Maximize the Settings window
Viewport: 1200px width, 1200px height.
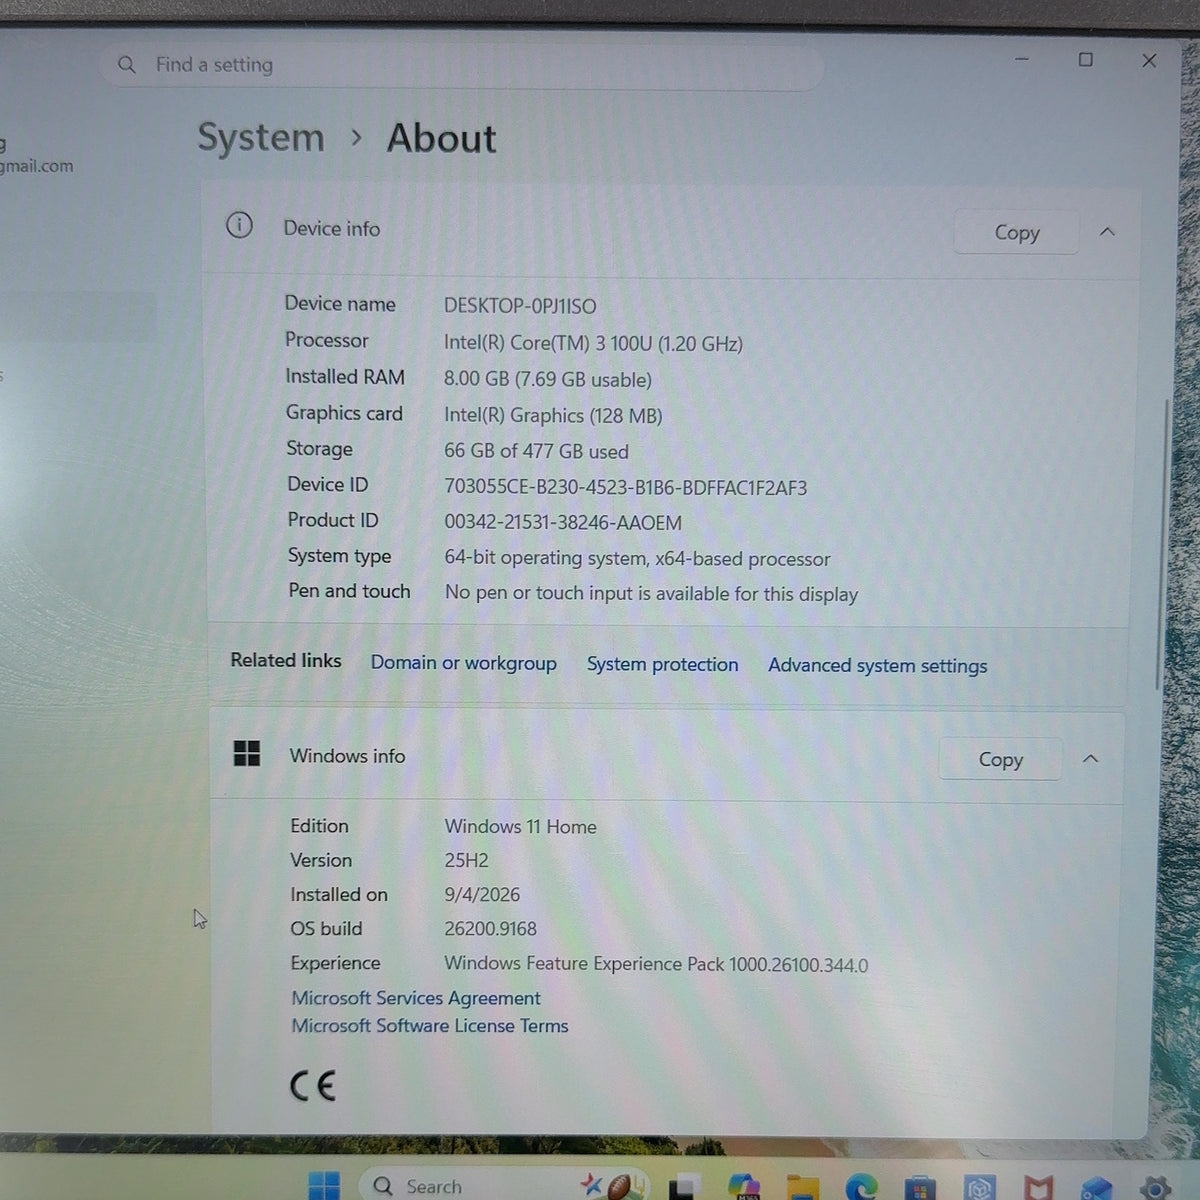1085,60
